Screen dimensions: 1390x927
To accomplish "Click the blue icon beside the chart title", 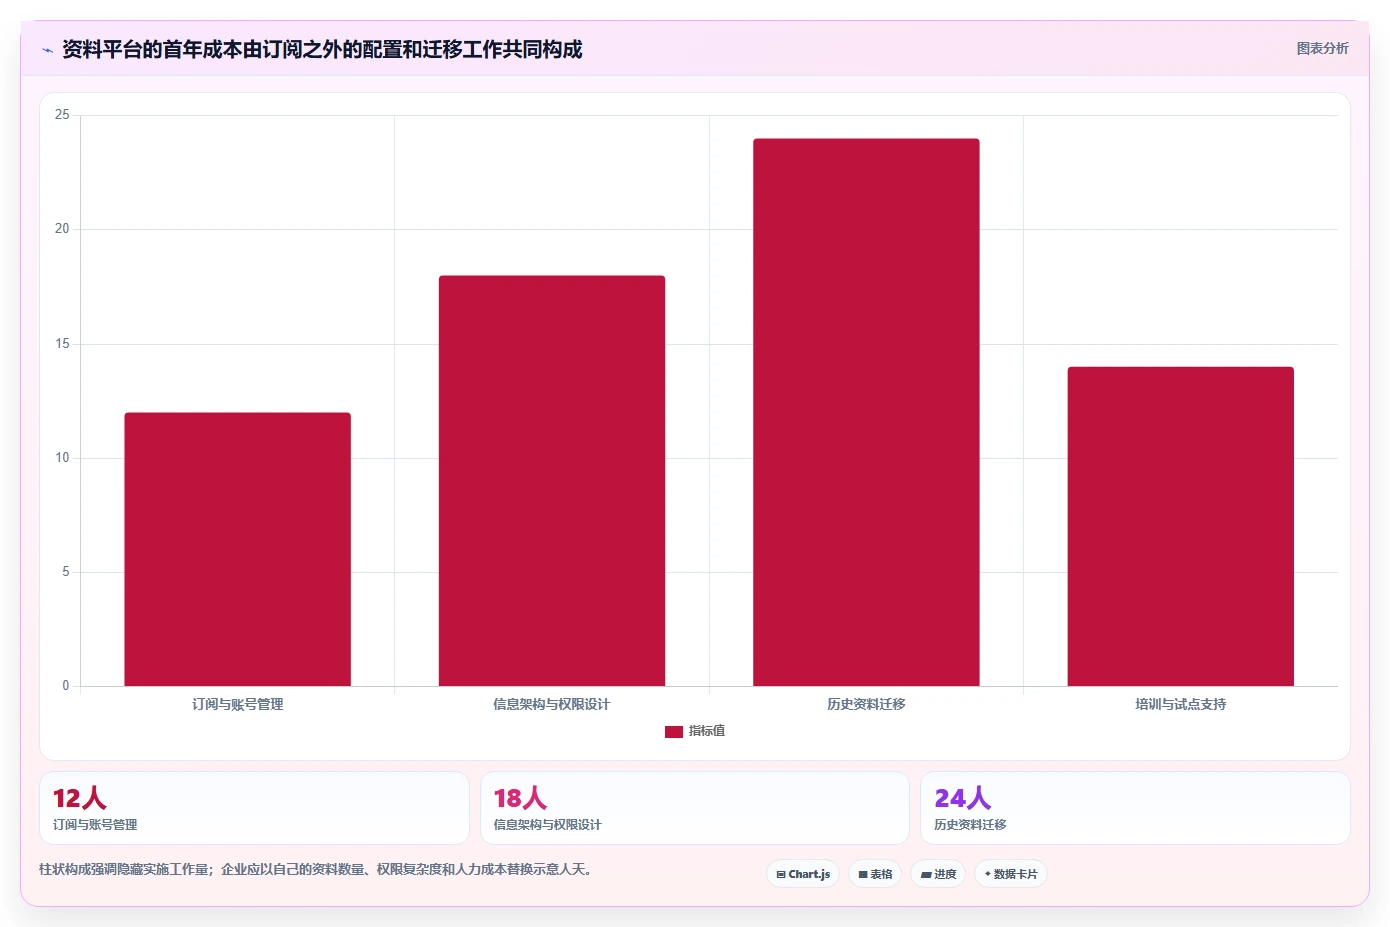I will [x=47, y=50].
